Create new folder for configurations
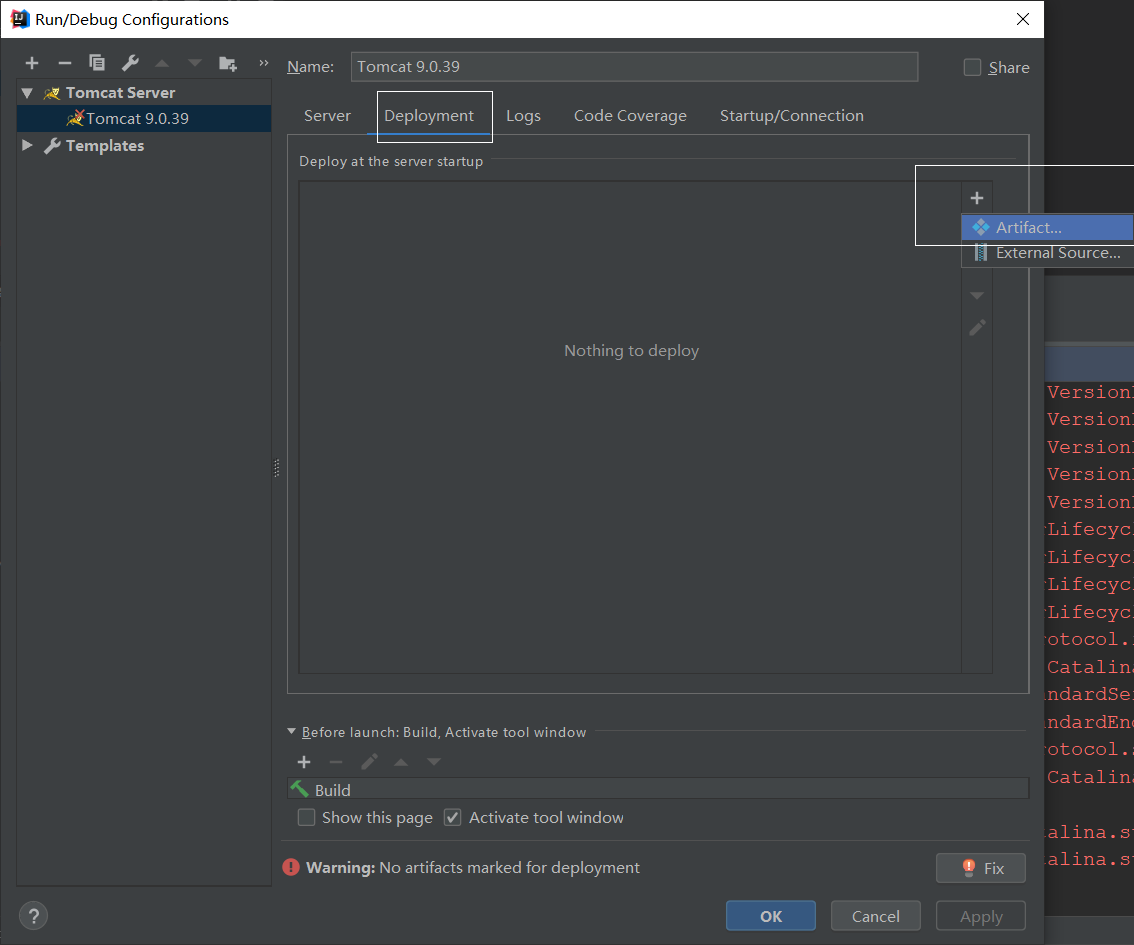Screen dimensions: 1134x945 click(228, 64)
